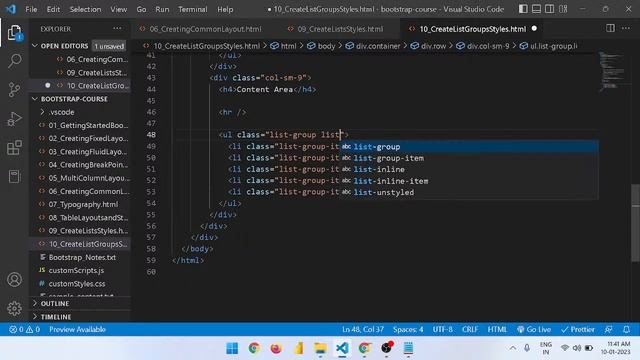
Task: Open the Edit menu
Action: coord(53,9)
